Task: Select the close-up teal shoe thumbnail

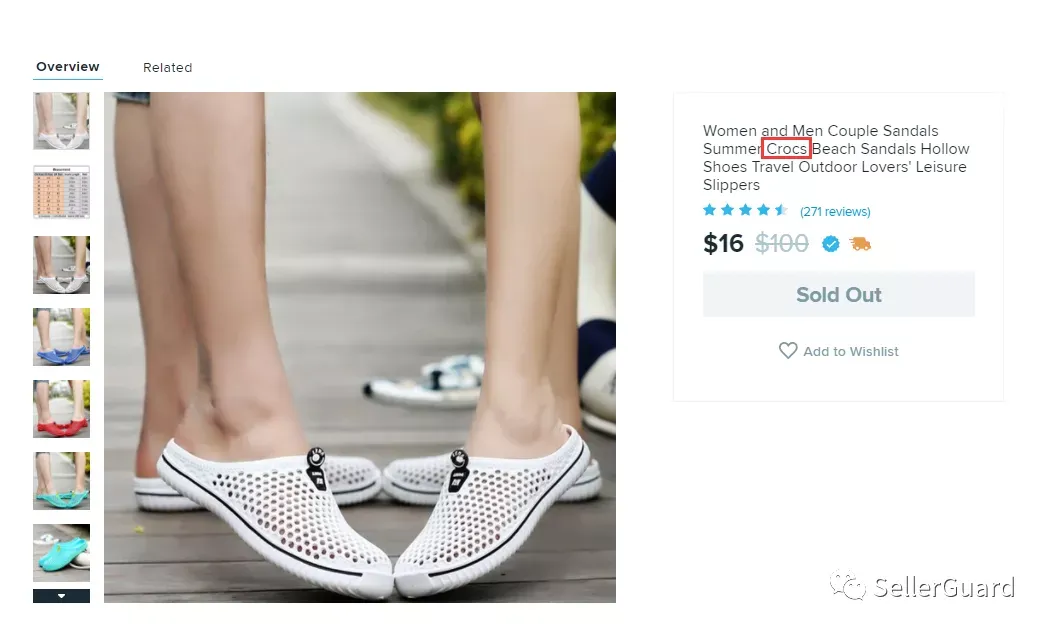Action: point(62,552)
